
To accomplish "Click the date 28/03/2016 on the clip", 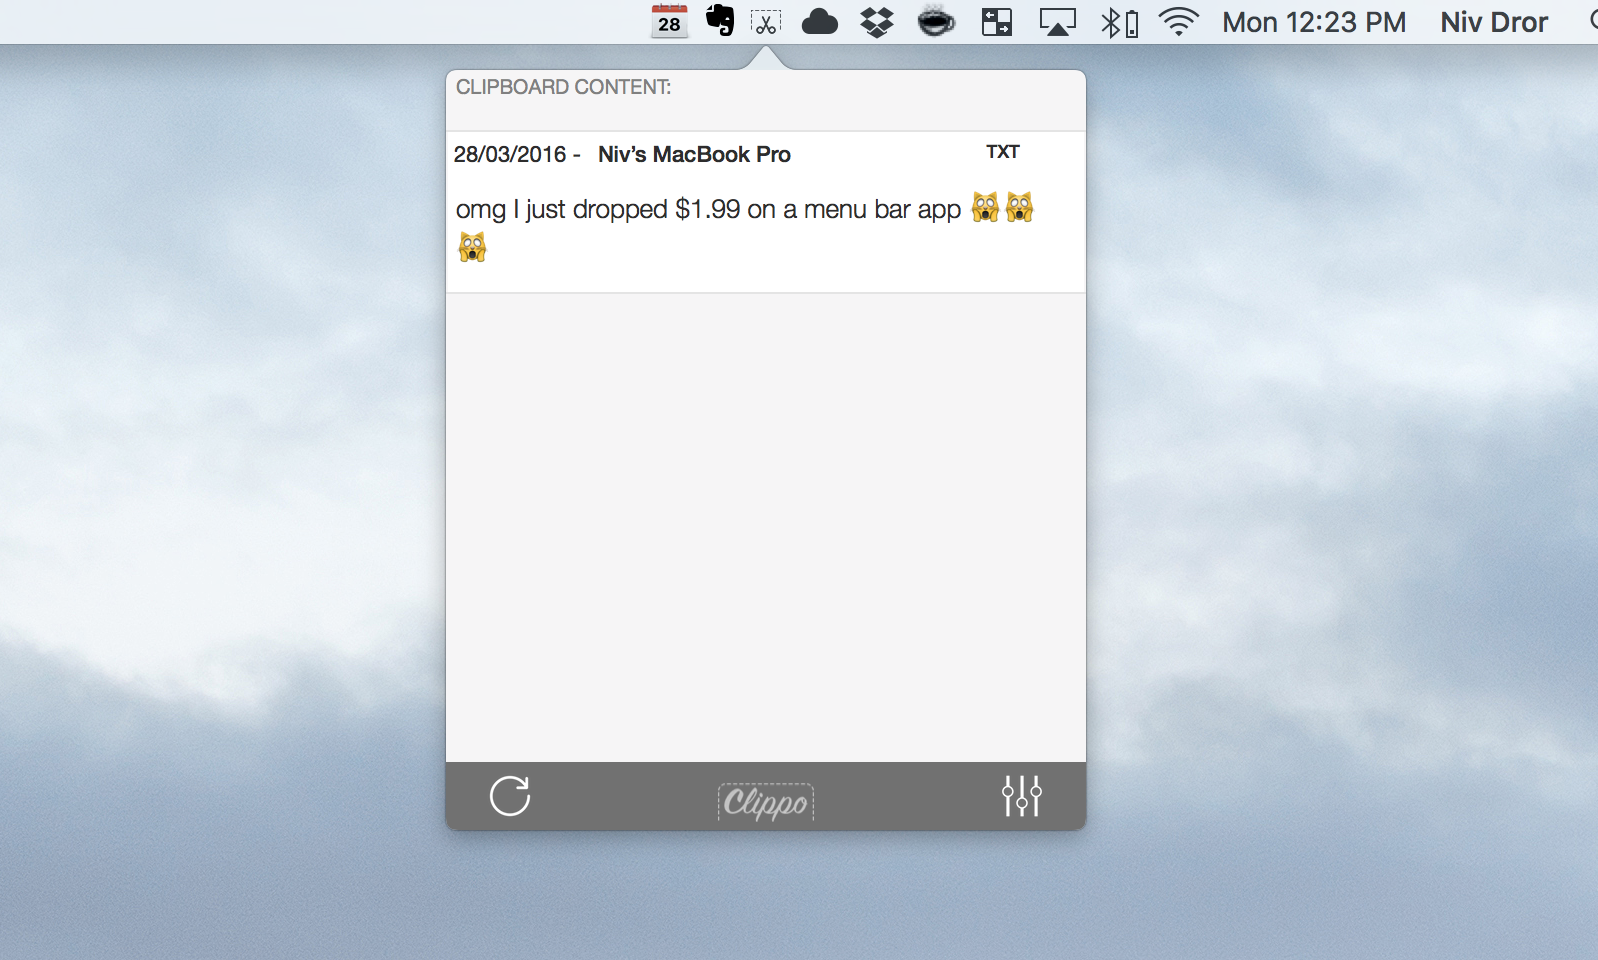I will [x=510, y=154].
